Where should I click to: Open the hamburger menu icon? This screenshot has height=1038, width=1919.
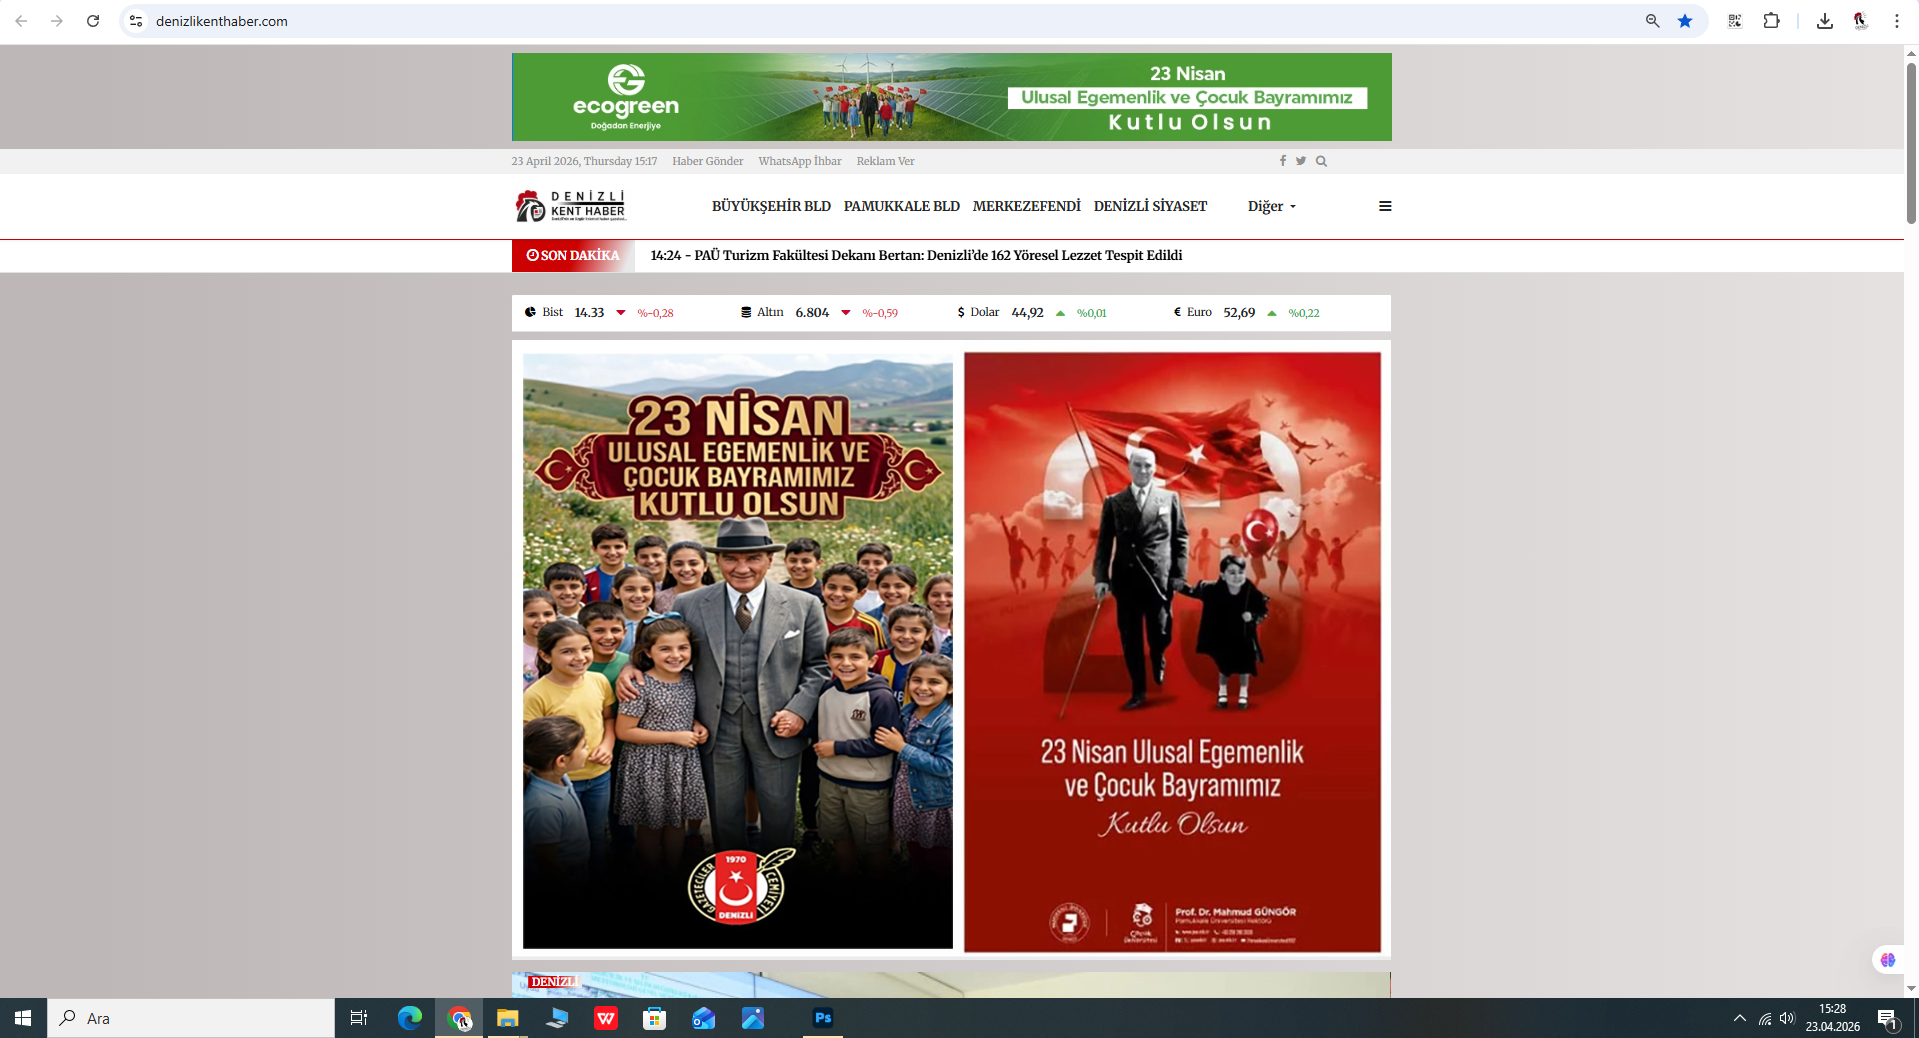(x=1385, y=206)
